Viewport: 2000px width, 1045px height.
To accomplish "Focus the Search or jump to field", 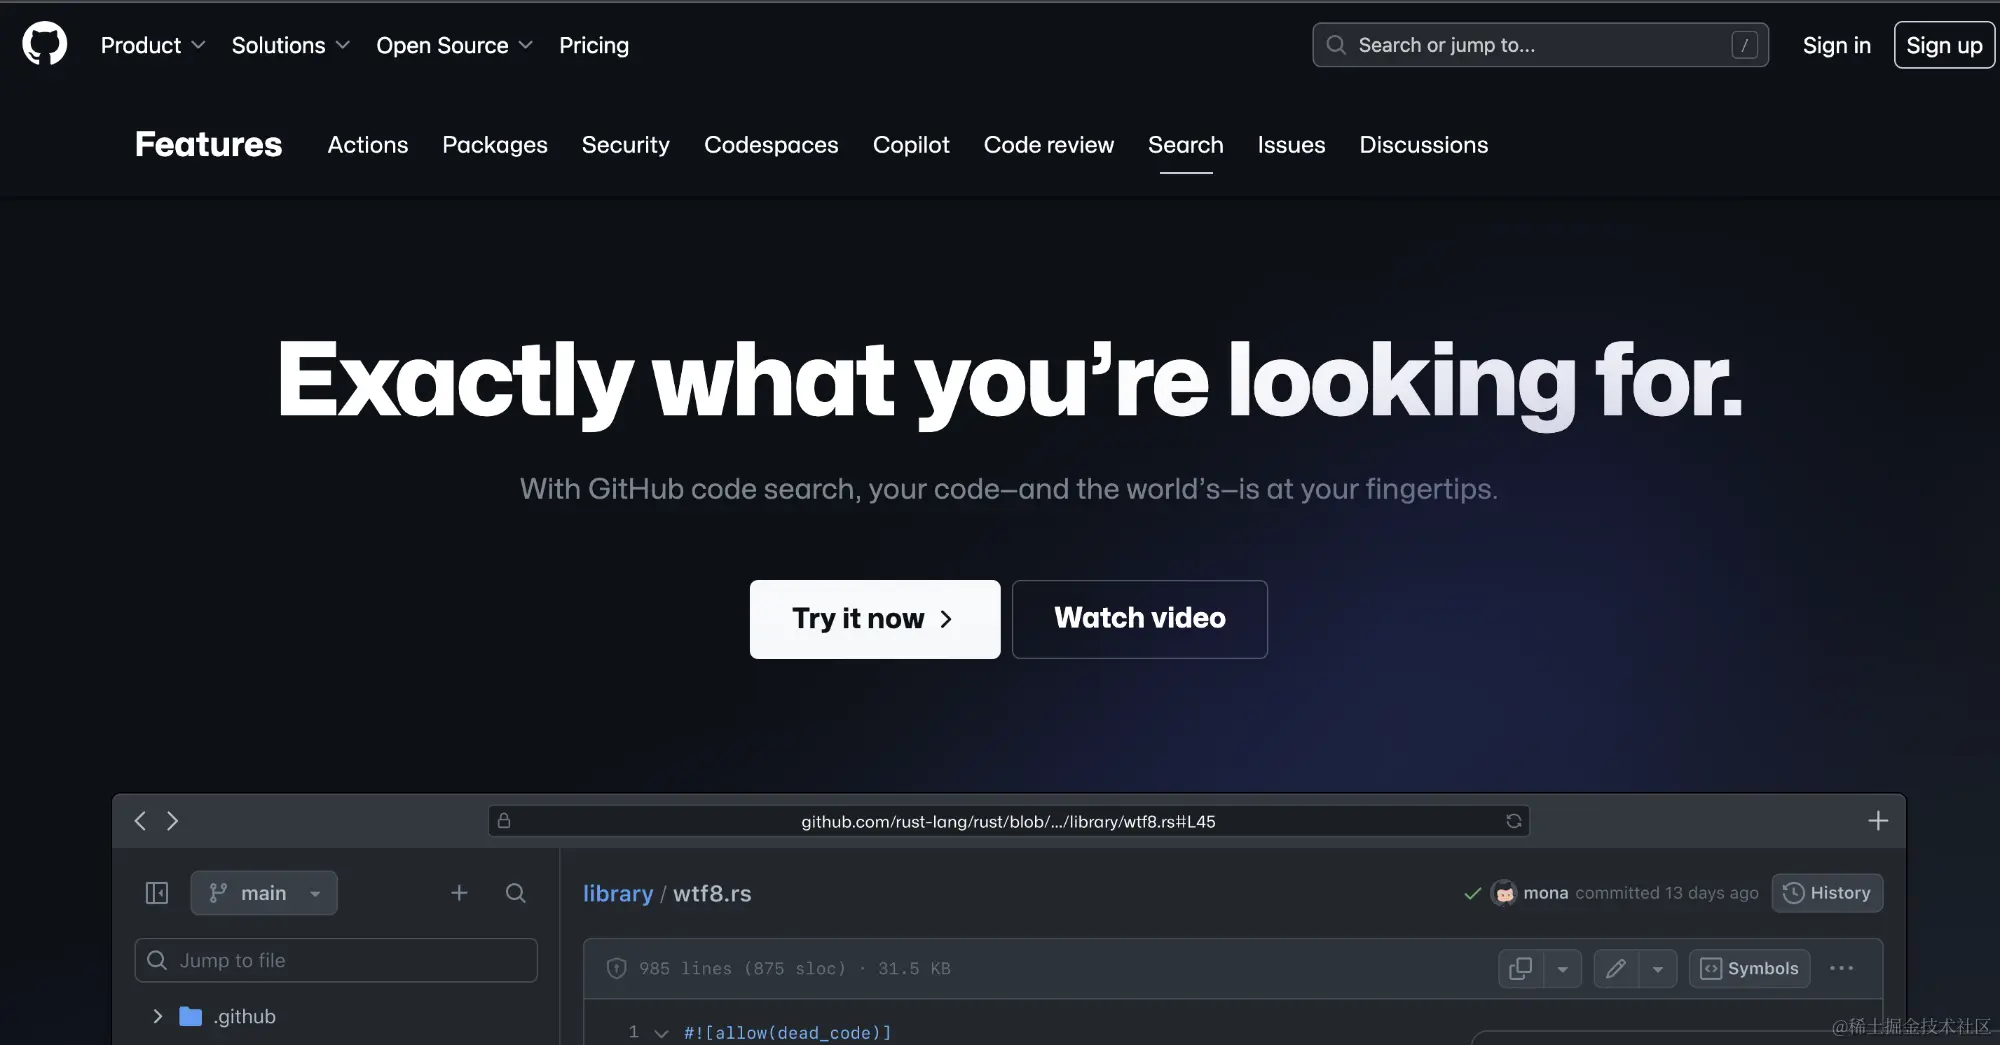I will (1540, 45).
